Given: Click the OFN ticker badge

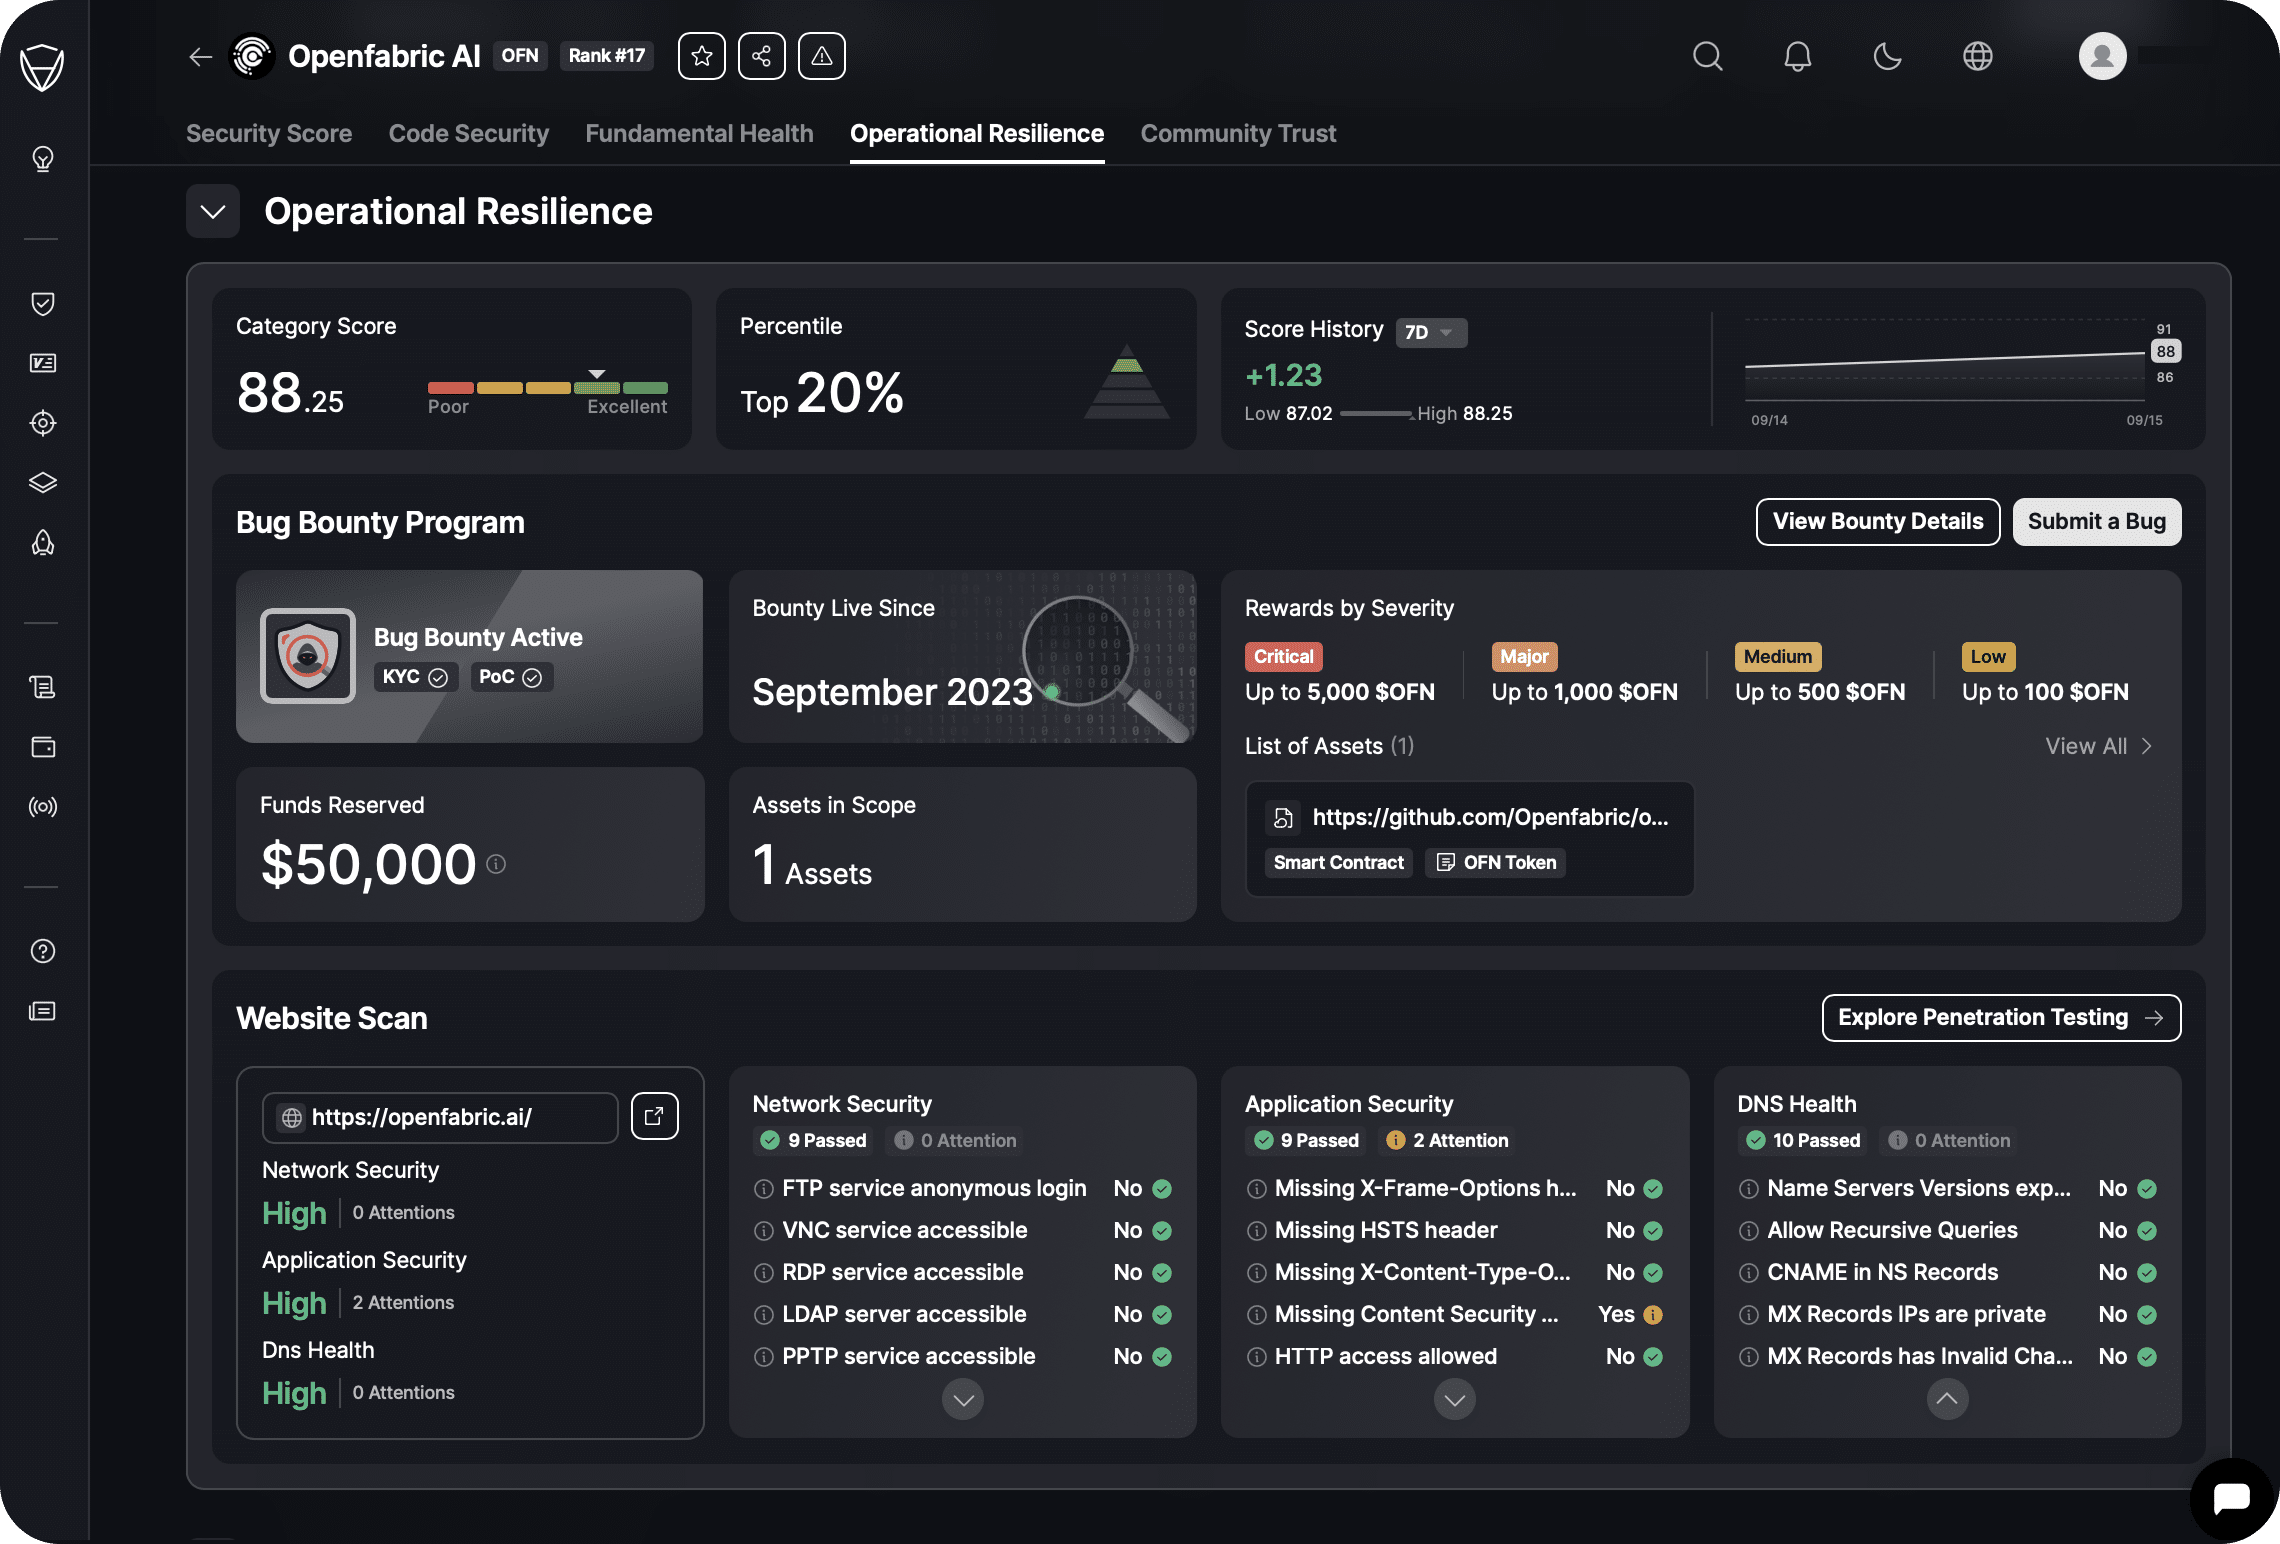Looking at the screenshot, I should point(520,56).
